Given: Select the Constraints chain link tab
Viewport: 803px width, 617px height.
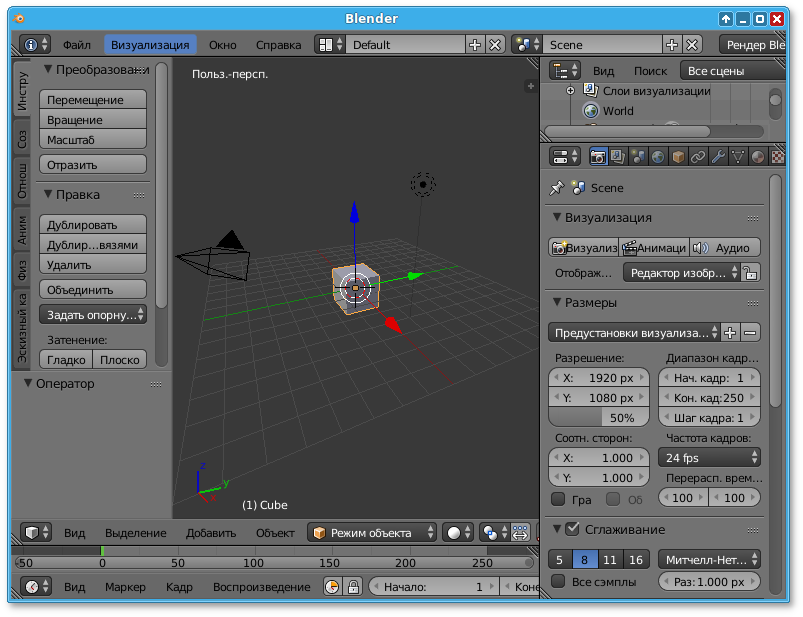Looking at the screenshot, I should point(698,156).
